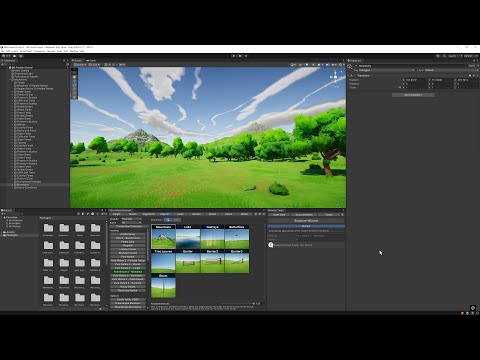Open the Audio tab in MicroVerse Browser
Image resolution: width=480 pixels, height=360 pixels.
(180, 214)
